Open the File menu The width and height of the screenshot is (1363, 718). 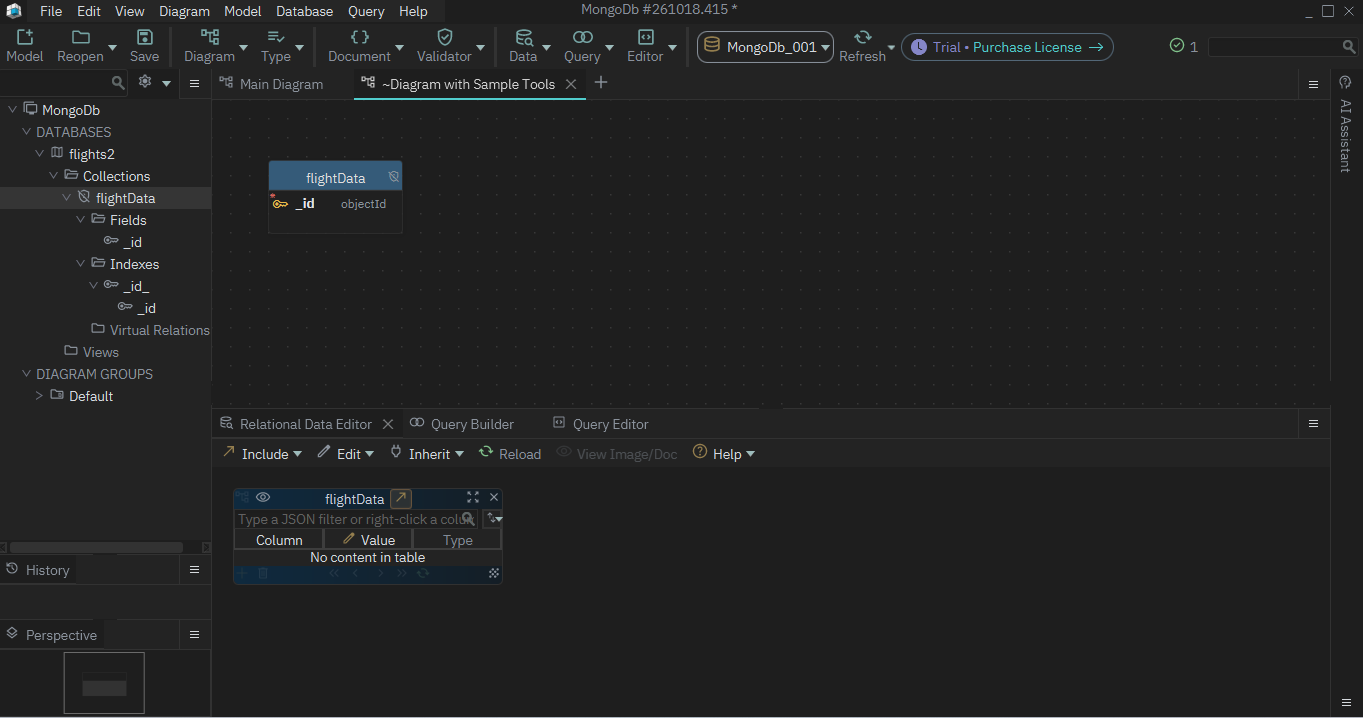tap(51, 11)
